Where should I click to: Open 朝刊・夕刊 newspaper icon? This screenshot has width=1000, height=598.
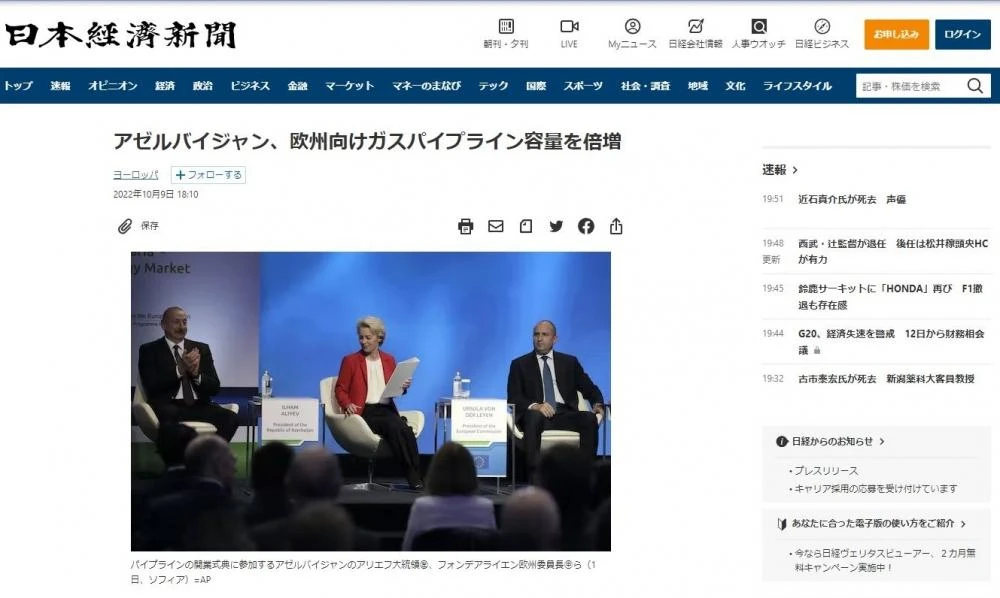506,26
